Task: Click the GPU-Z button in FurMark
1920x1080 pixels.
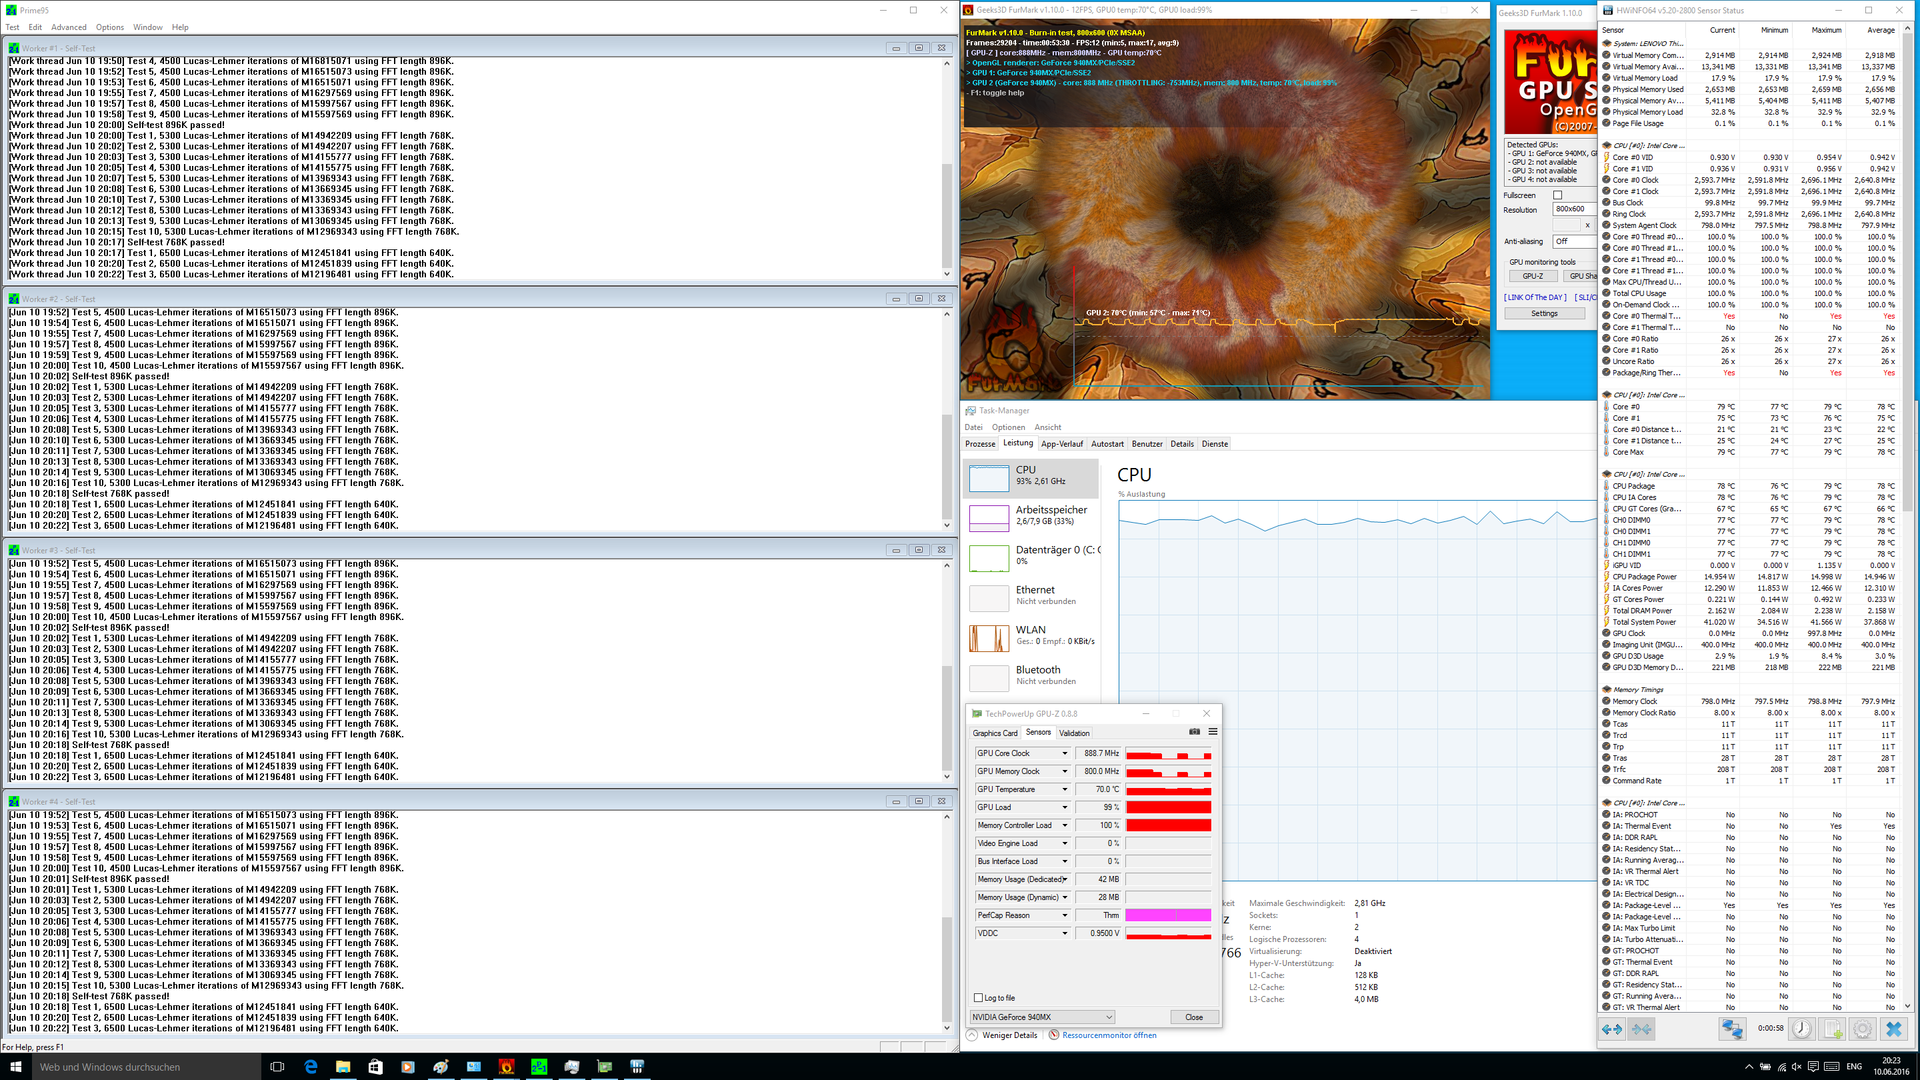Action: click(1532, 276)
